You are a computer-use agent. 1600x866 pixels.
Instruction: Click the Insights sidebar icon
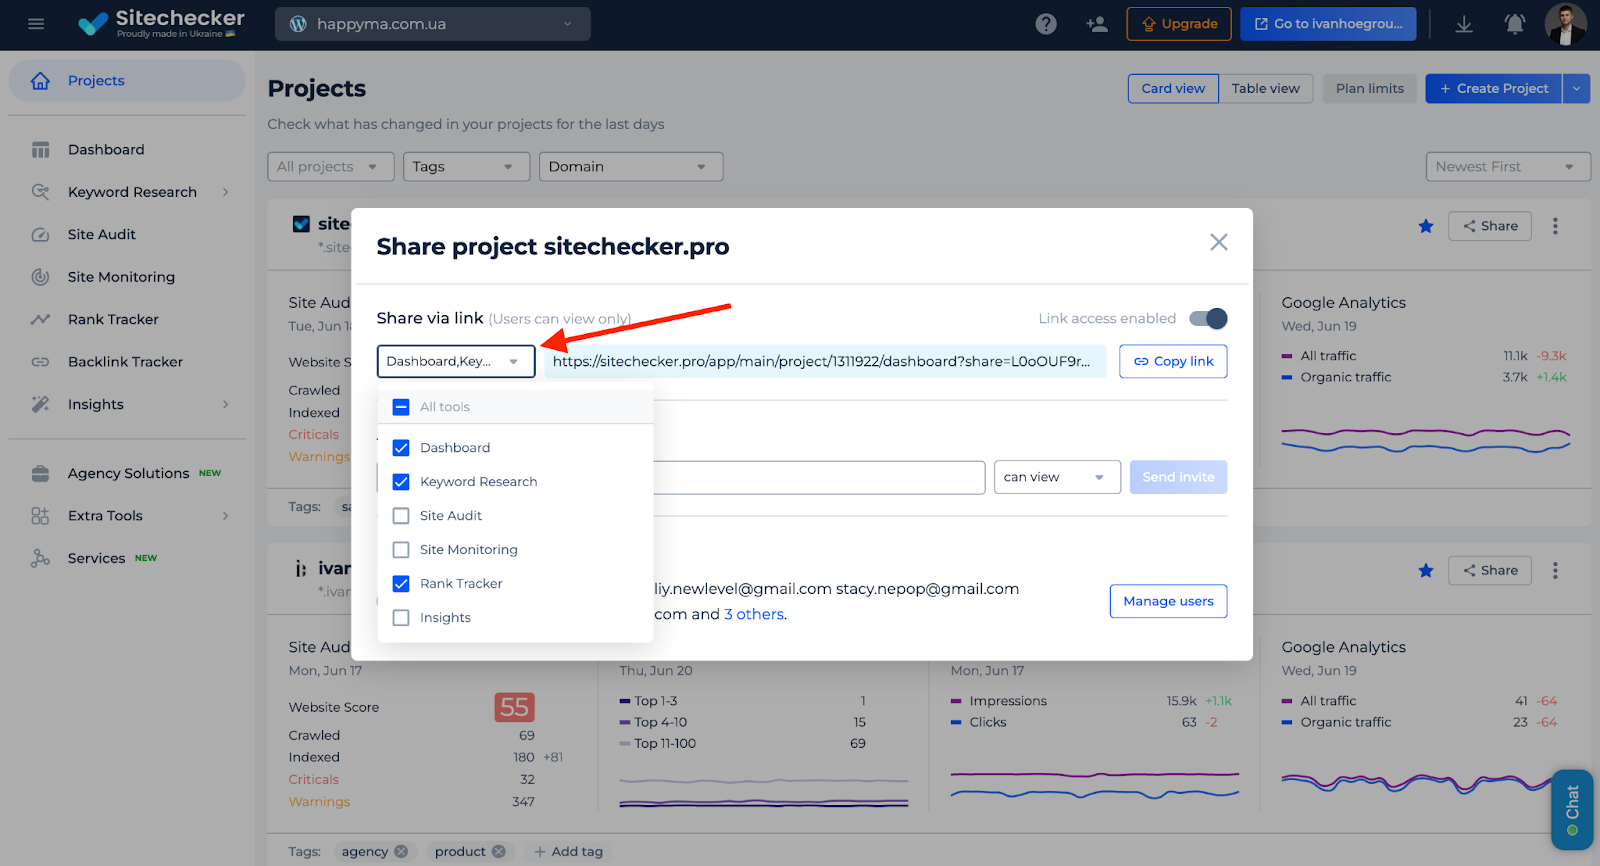point(40,404)
